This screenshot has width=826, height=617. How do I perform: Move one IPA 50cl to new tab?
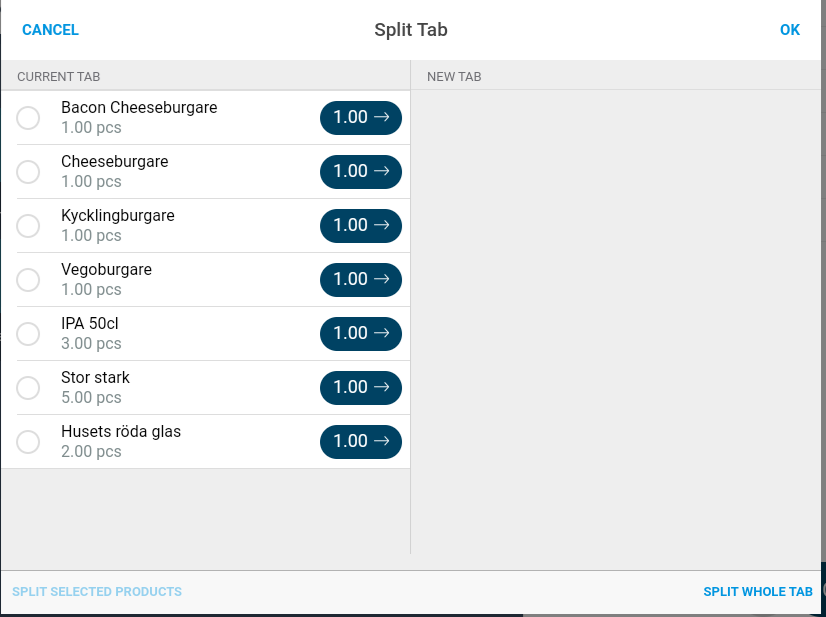coord(361,334)
